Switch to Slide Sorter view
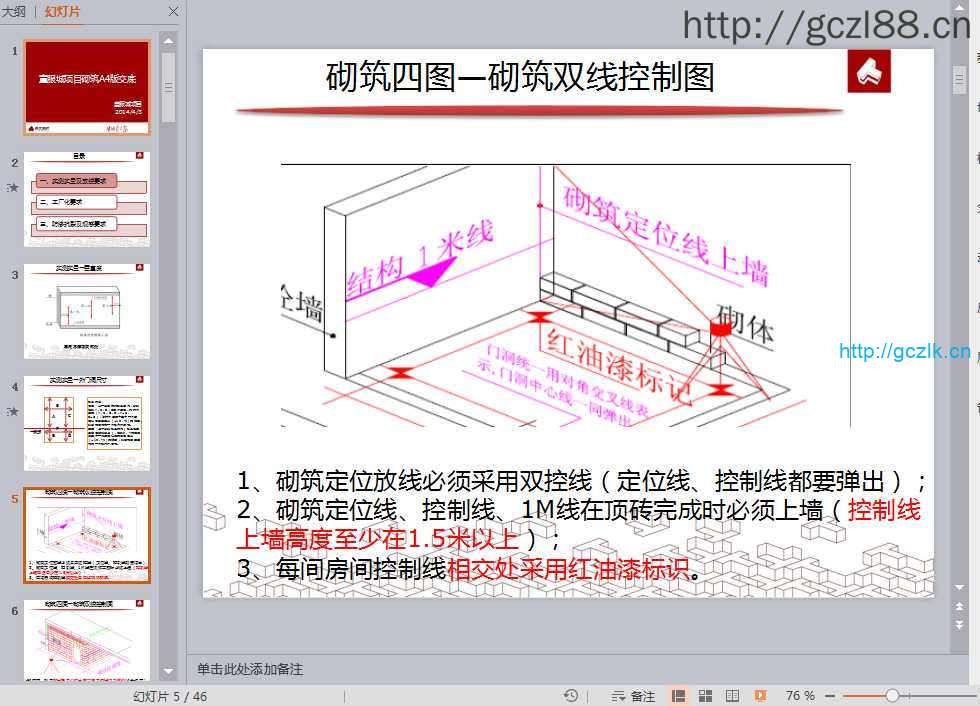980x706 pixels. coord(706,696)
